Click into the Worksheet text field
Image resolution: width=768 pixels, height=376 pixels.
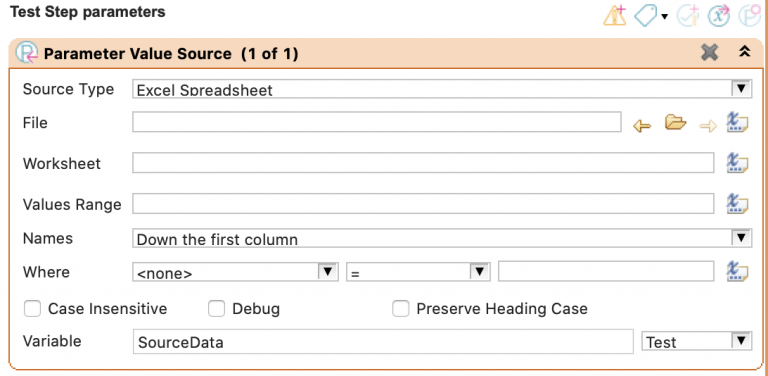coord(423,163)
